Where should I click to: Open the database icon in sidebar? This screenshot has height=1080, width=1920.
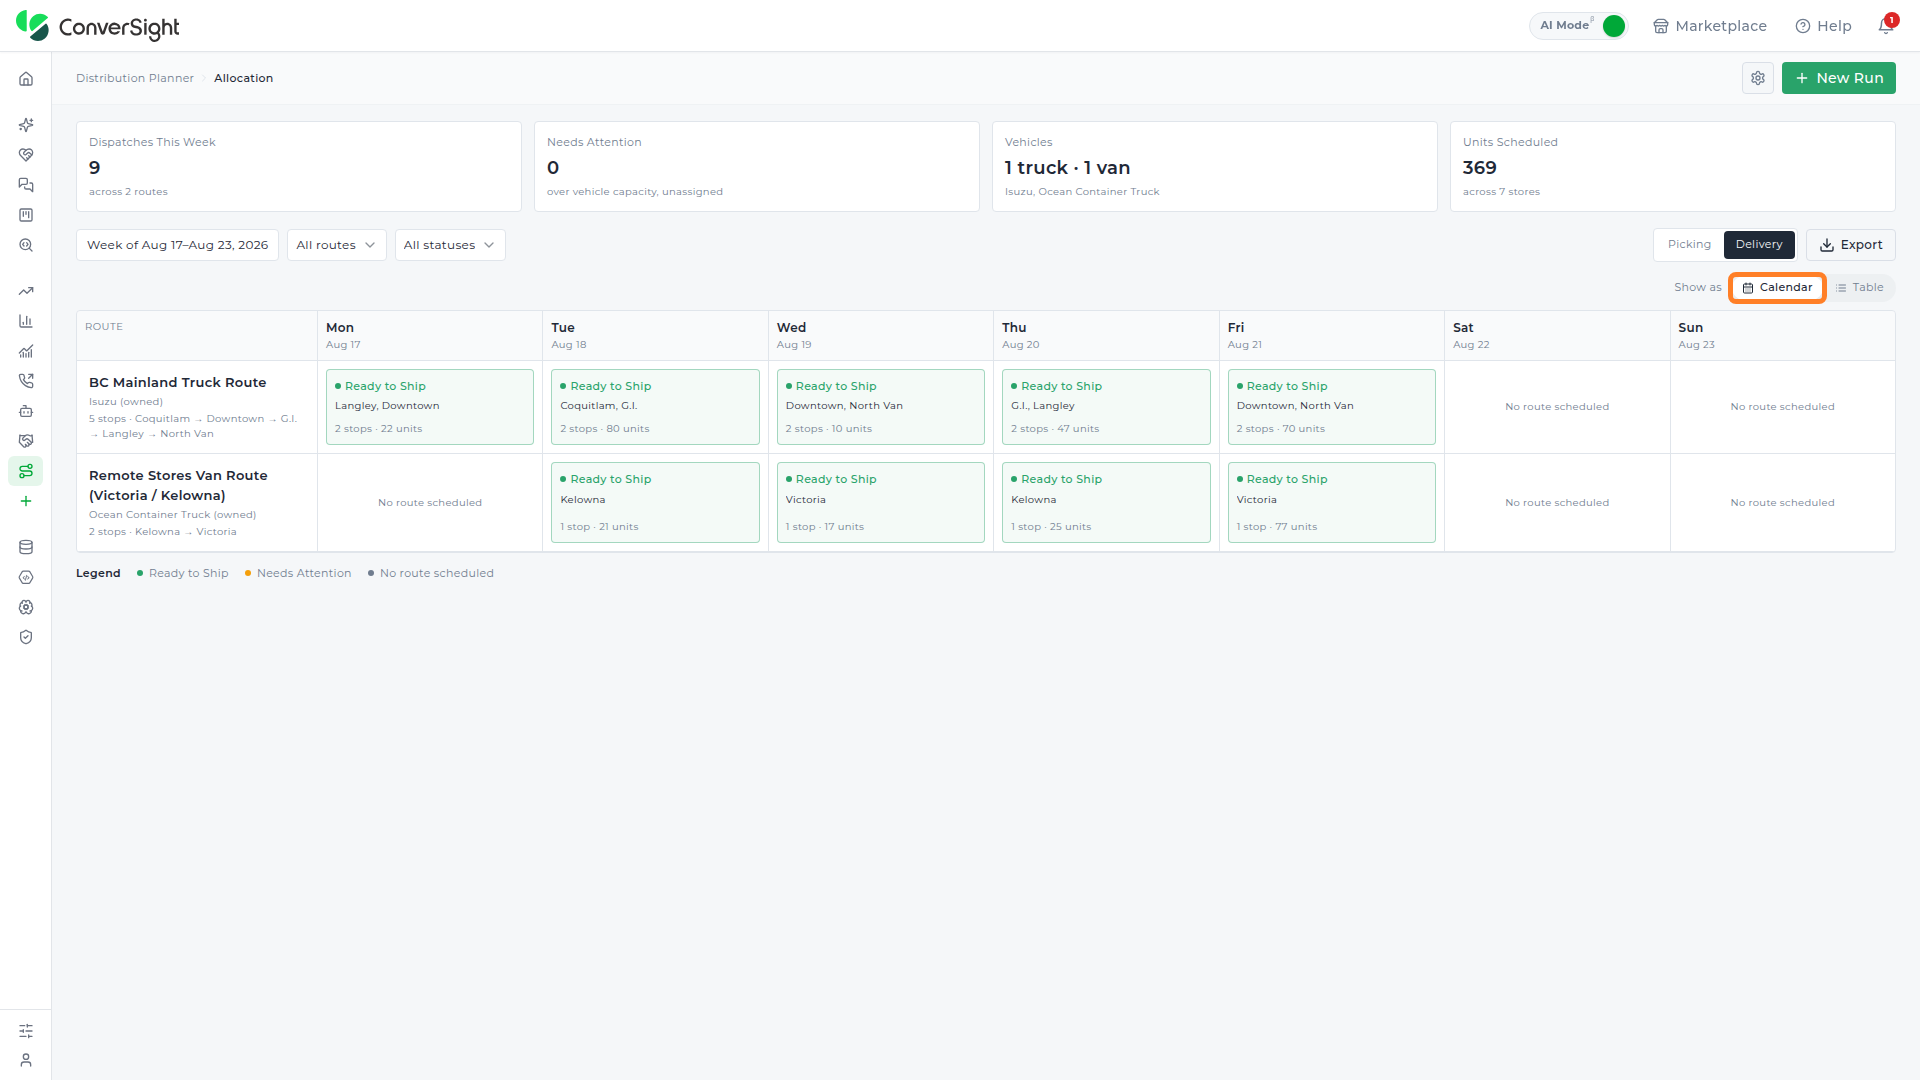[x=26, y=547]
